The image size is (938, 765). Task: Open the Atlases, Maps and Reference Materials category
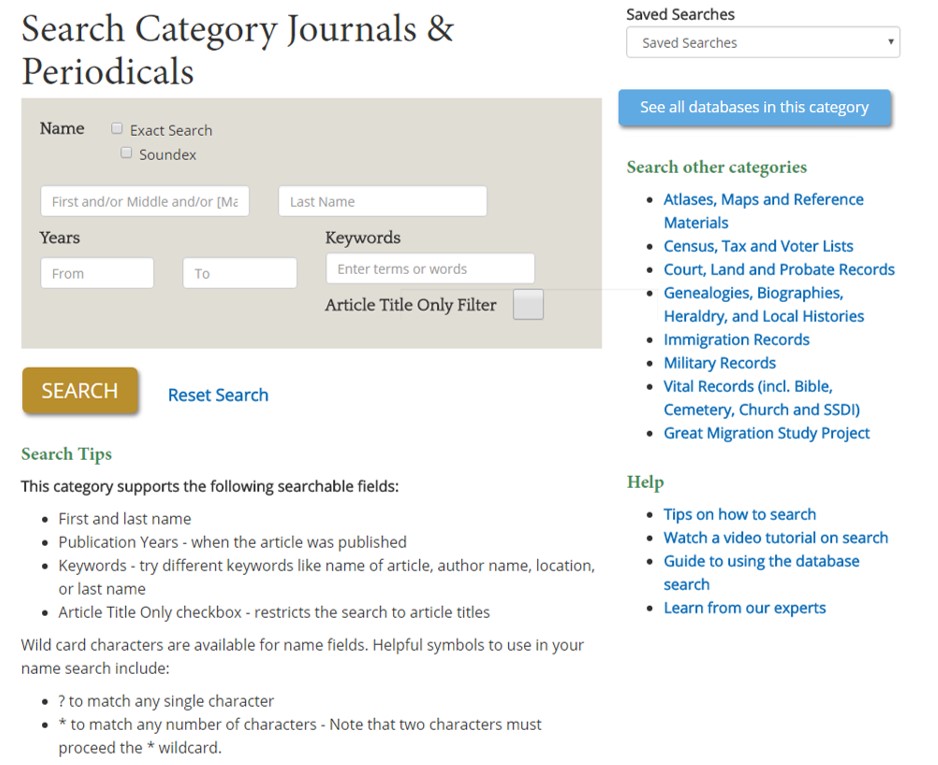[763, 199]
